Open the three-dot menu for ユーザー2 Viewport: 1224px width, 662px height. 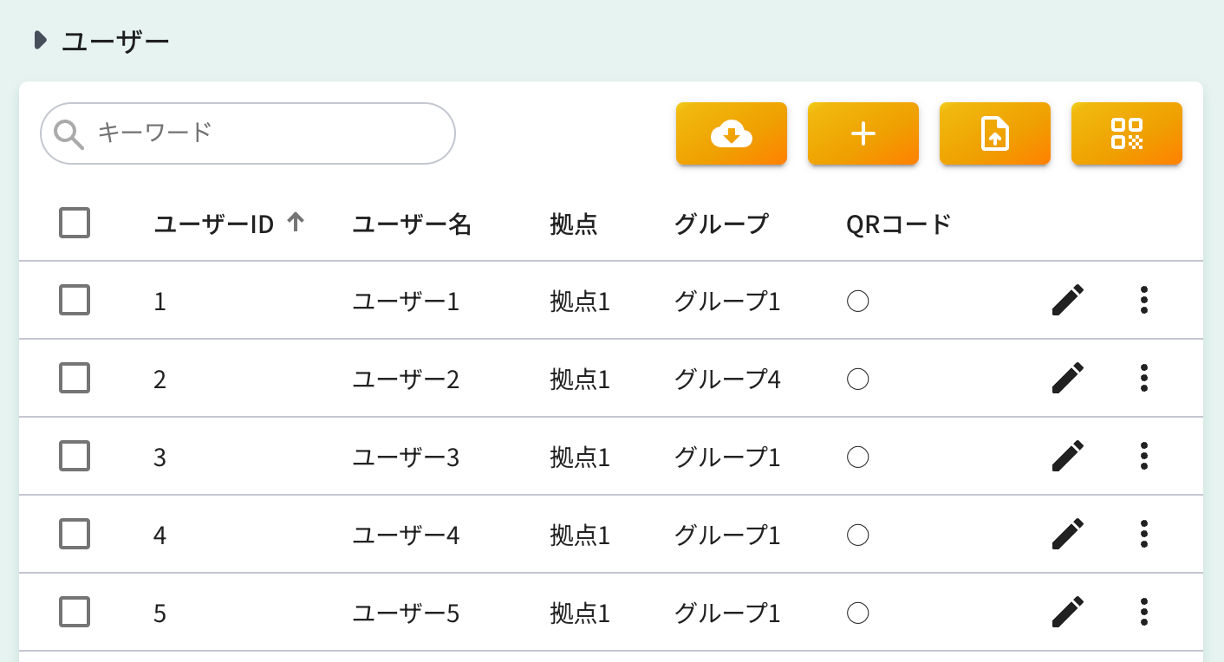tap(1143, 378)
